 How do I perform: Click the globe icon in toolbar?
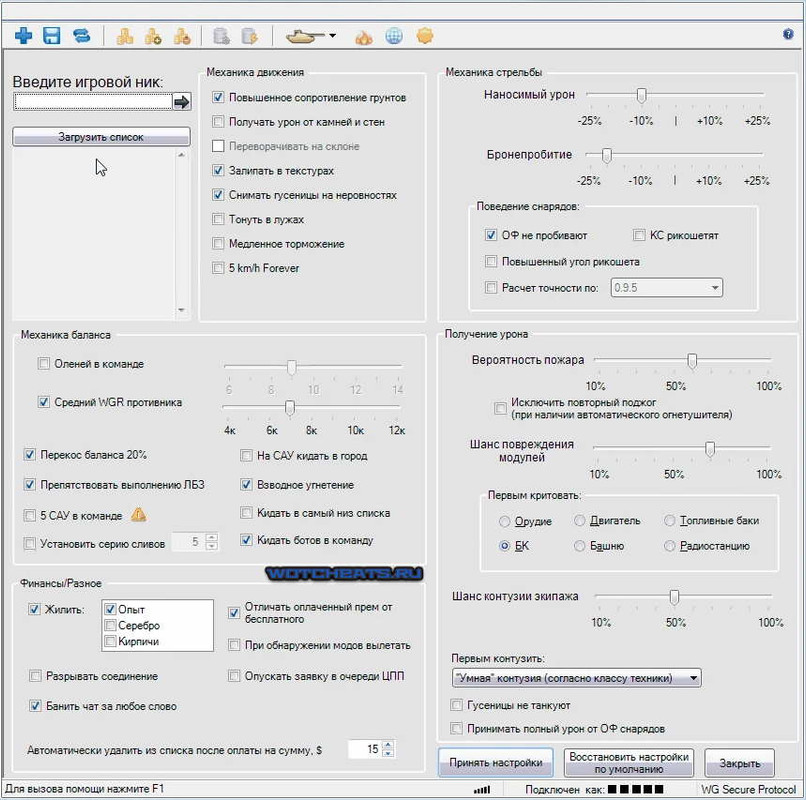point(394,36)
